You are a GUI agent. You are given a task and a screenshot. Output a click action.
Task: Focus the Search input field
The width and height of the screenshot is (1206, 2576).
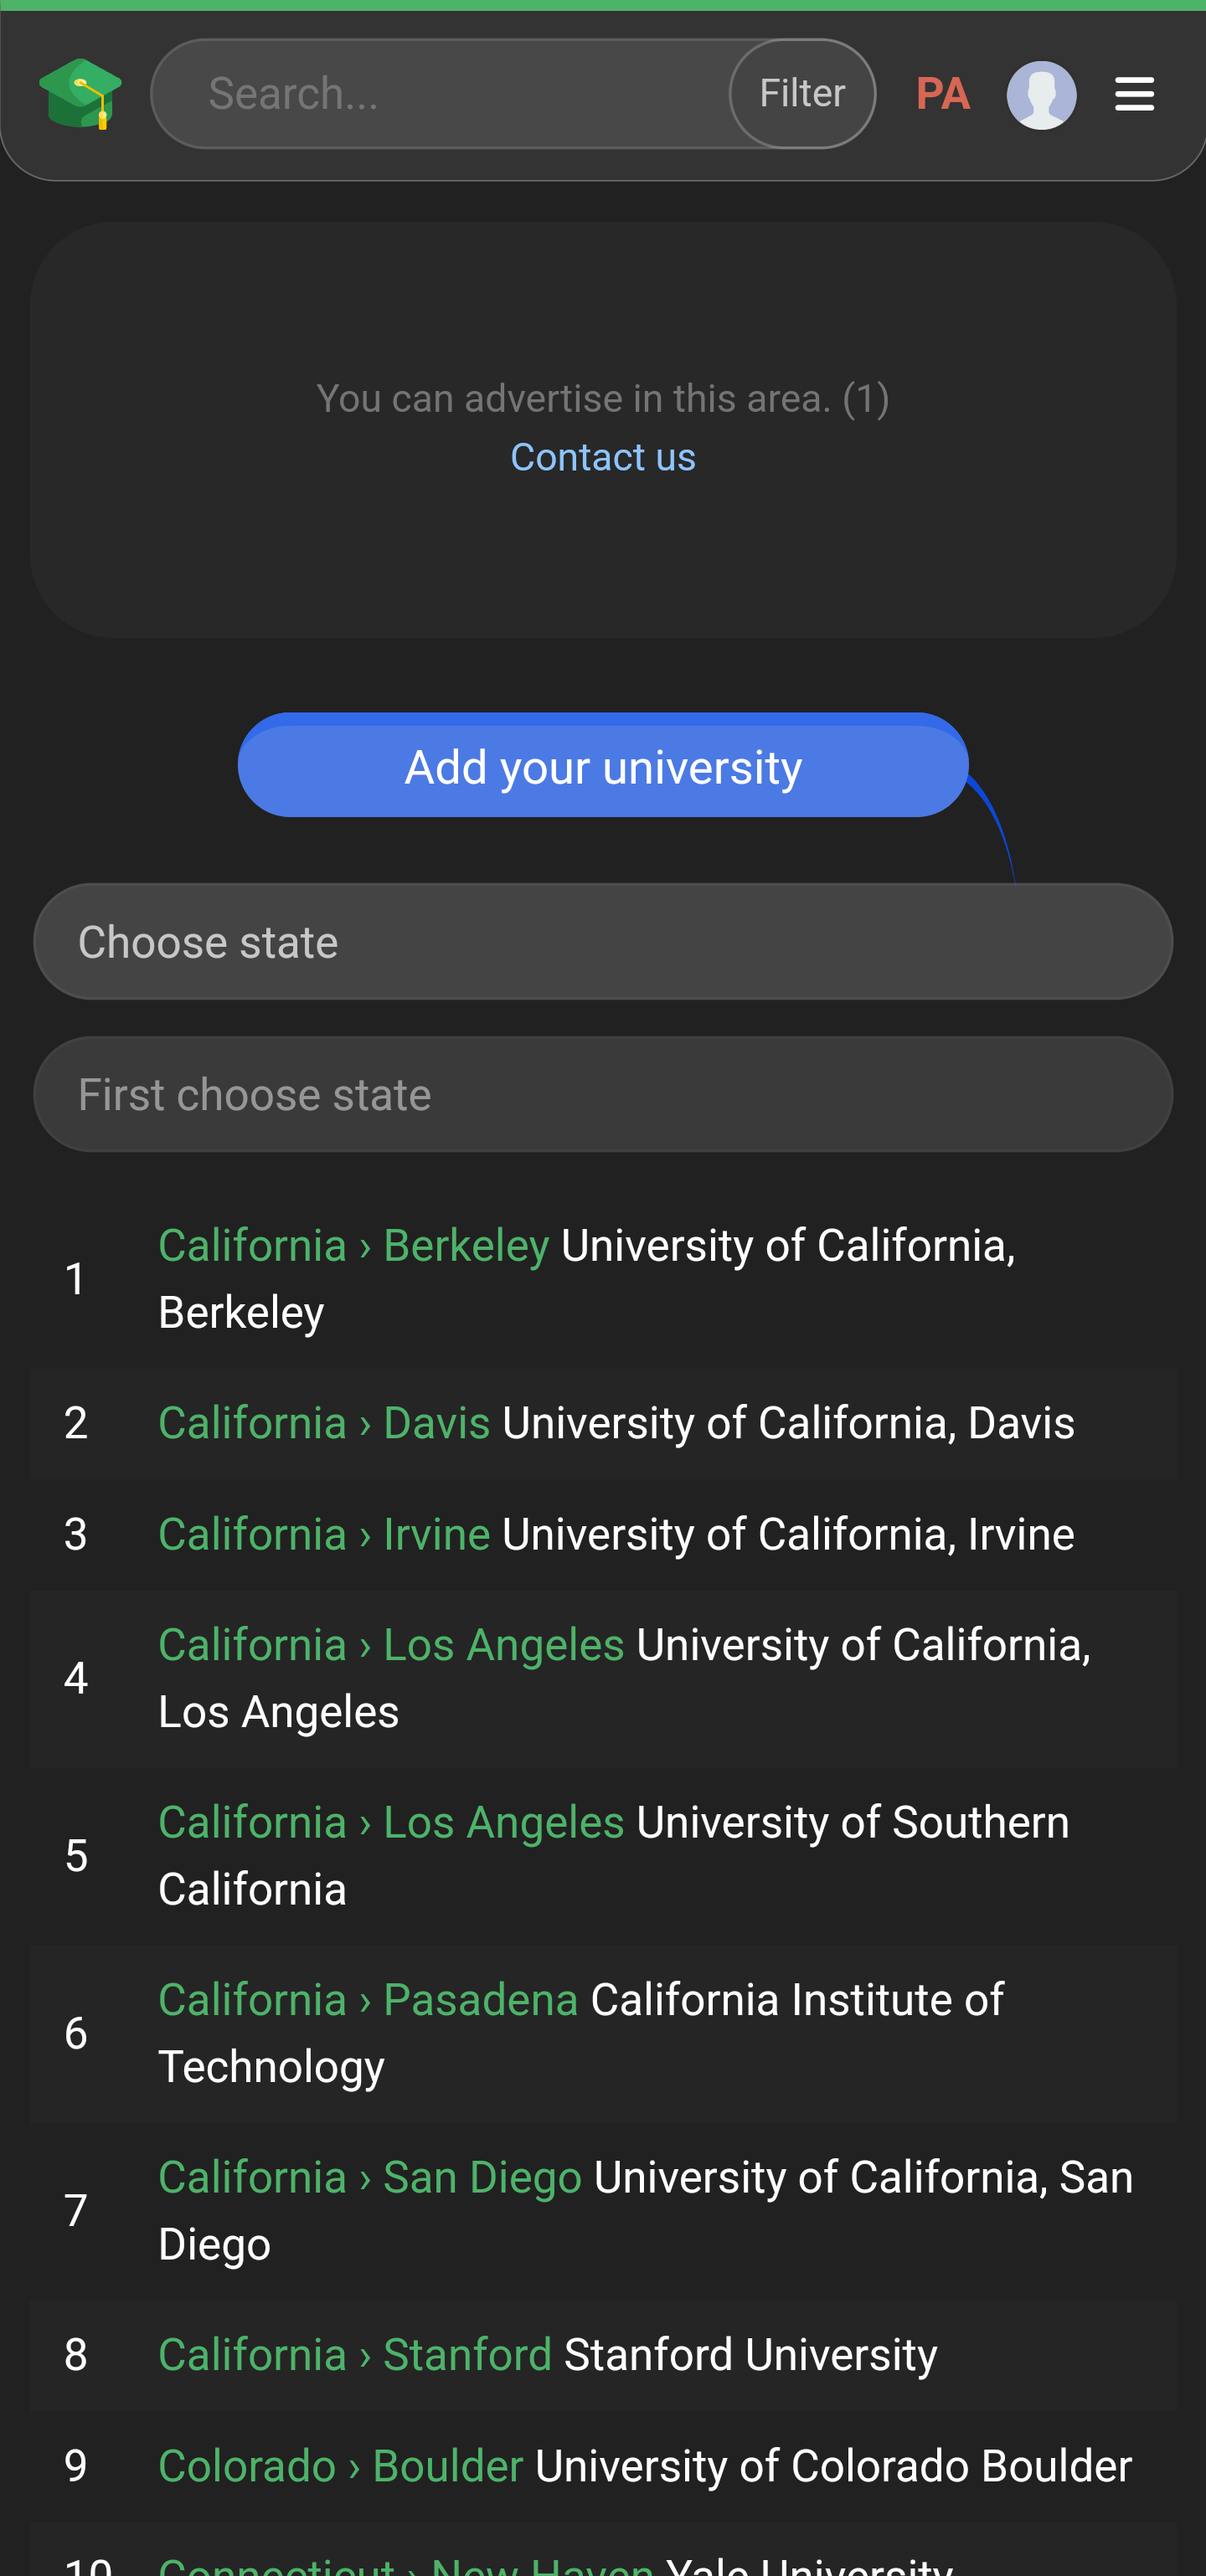(440, 94)
